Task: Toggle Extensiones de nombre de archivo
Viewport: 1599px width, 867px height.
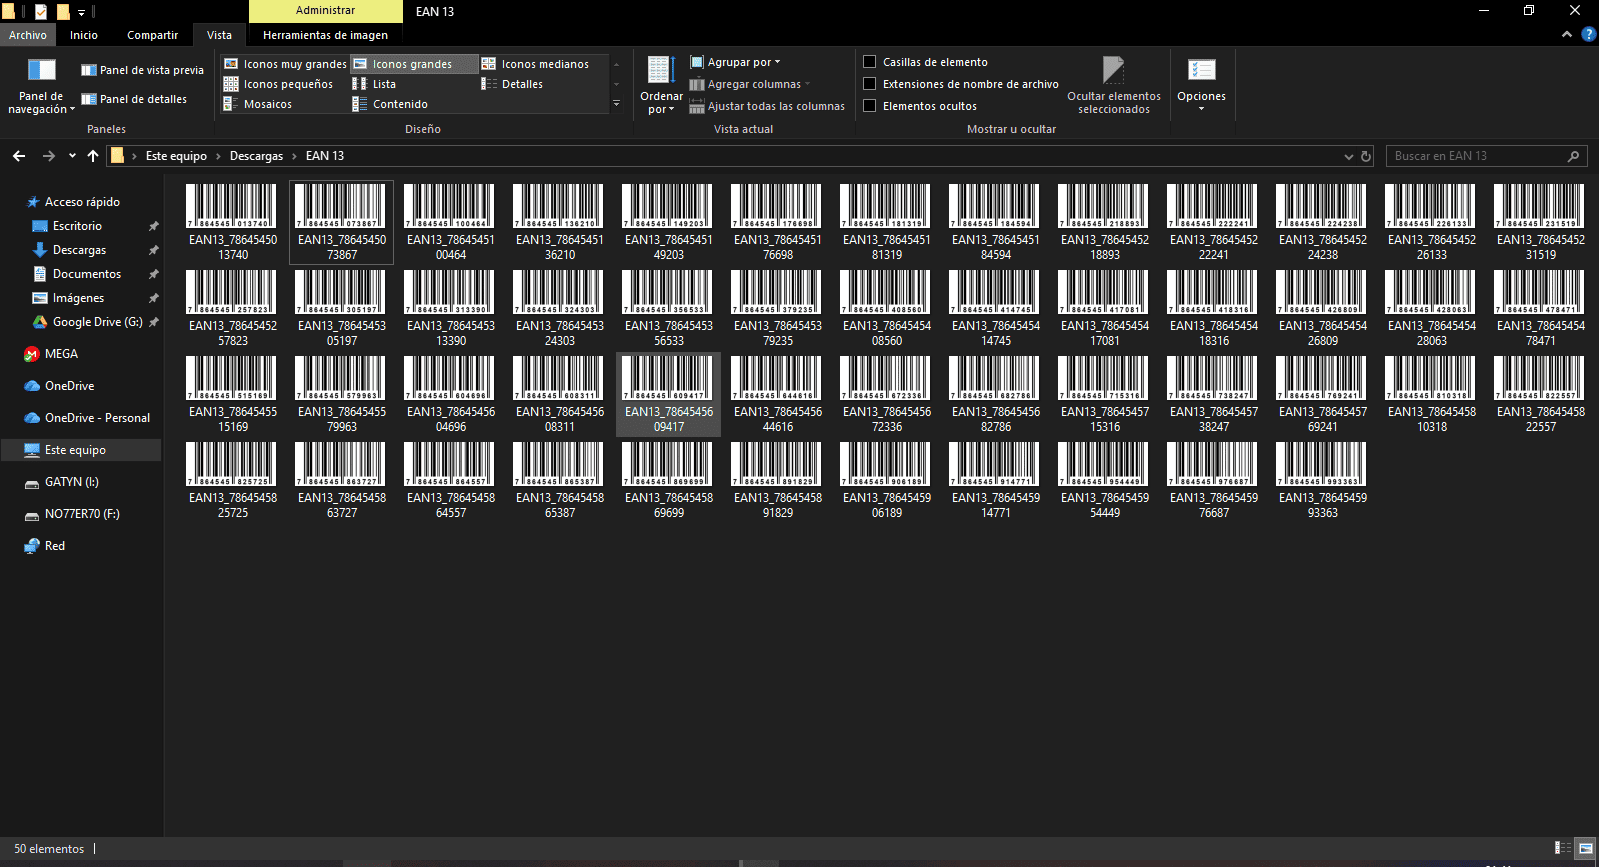Action: pyautogui.click(x=870, y=84)
